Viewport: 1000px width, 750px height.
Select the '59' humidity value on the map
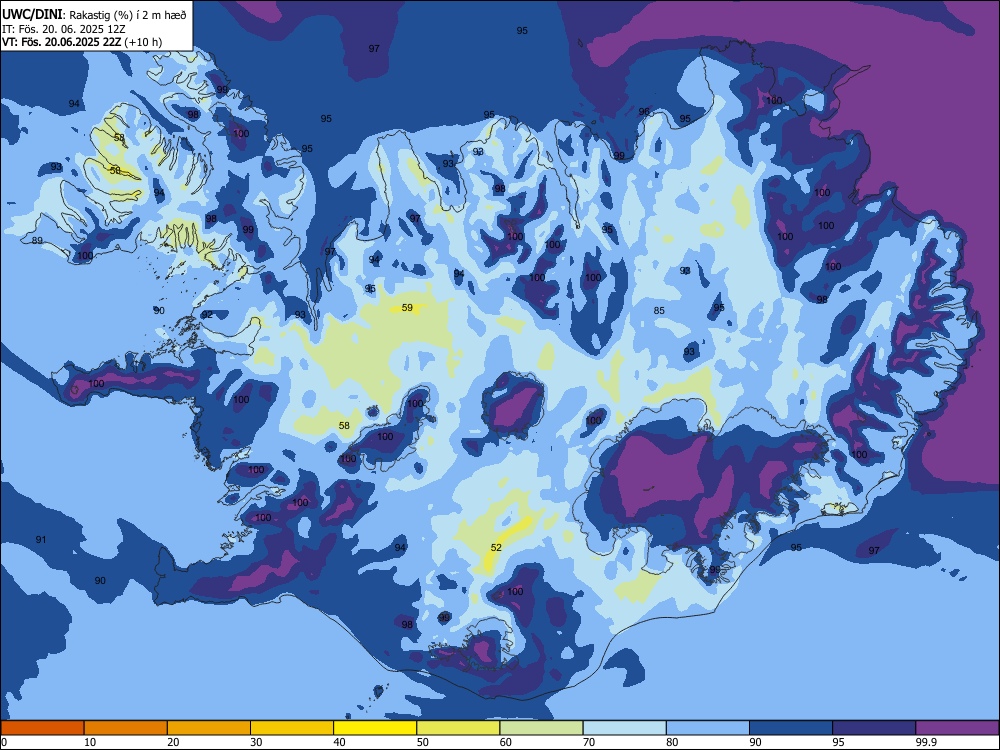[407, 308]
